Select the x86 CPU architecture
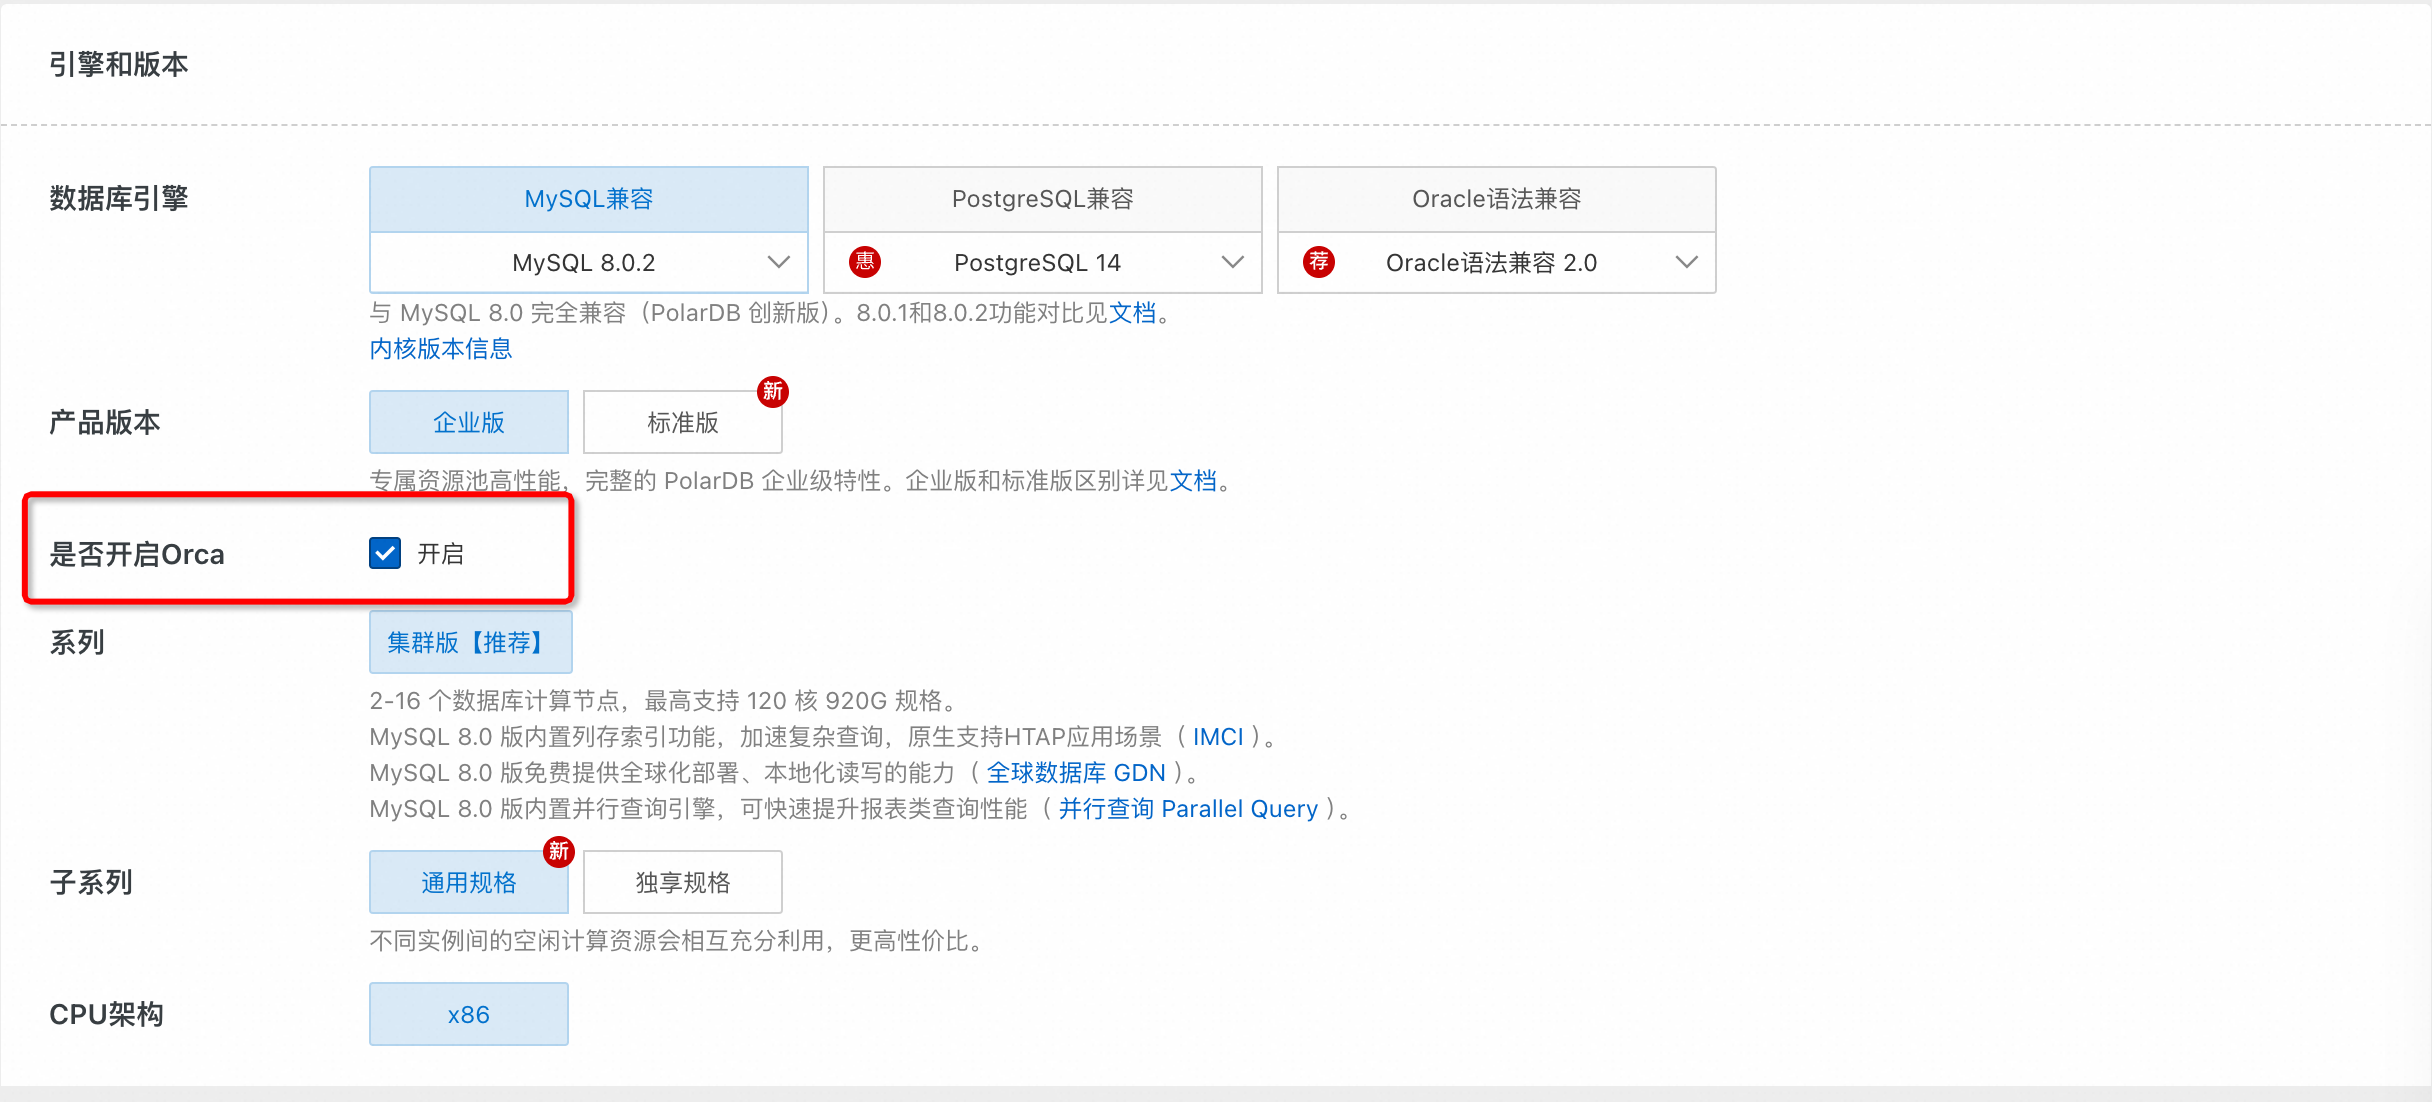The width and height of the screenshot is (2432, 1102). coord(468,1014)
